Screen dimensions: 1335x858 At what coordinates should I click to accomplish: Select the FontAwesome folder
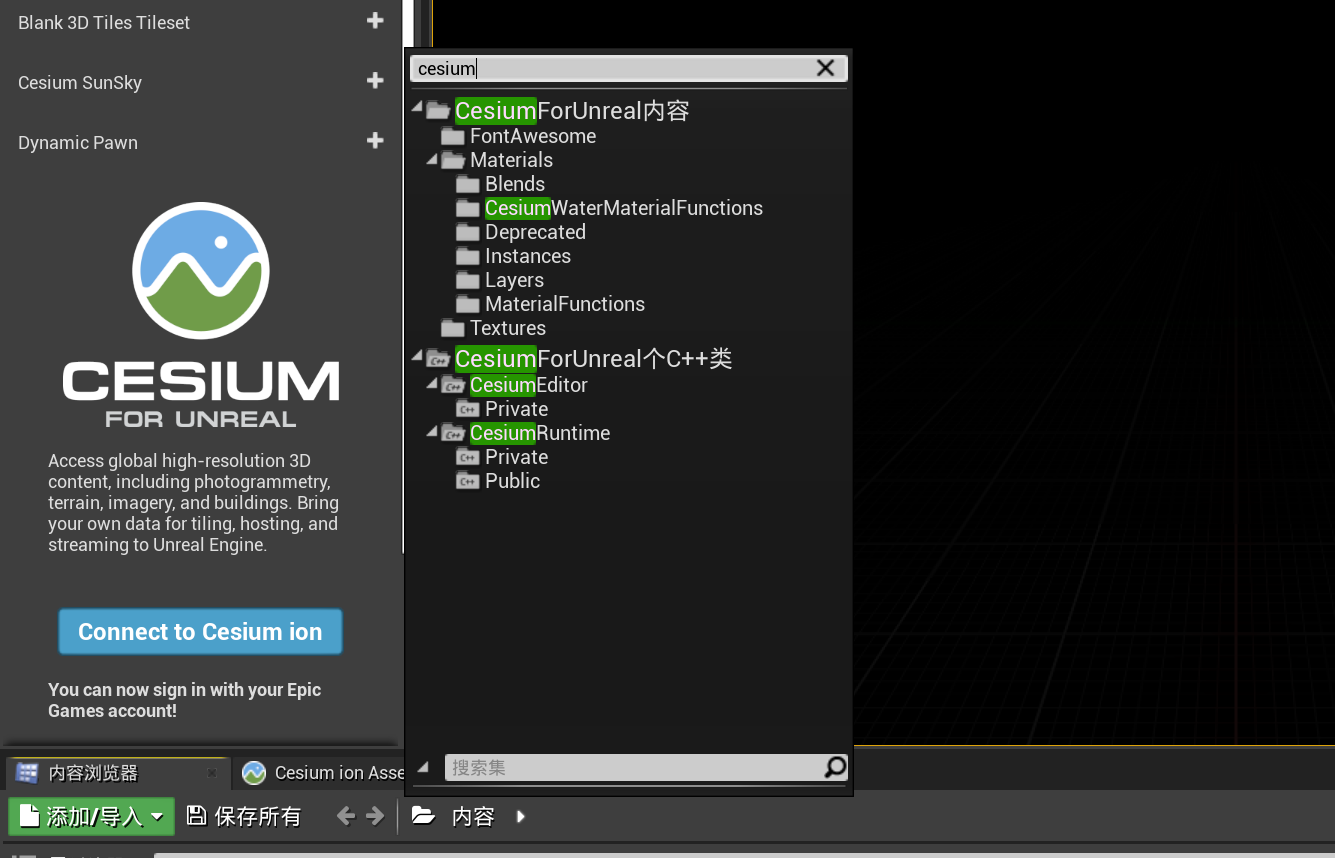tap(532, 136)
